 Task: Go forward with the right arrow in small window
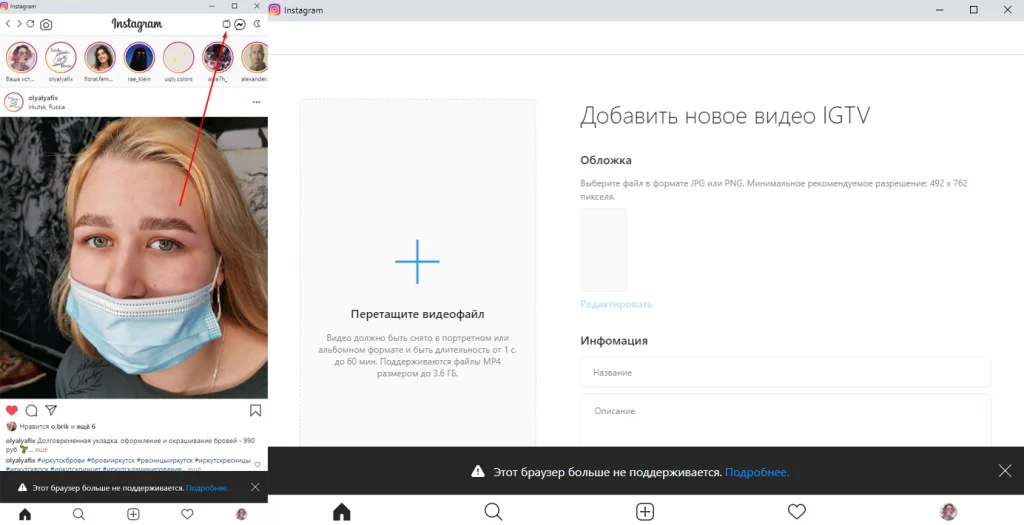(19, 24)
